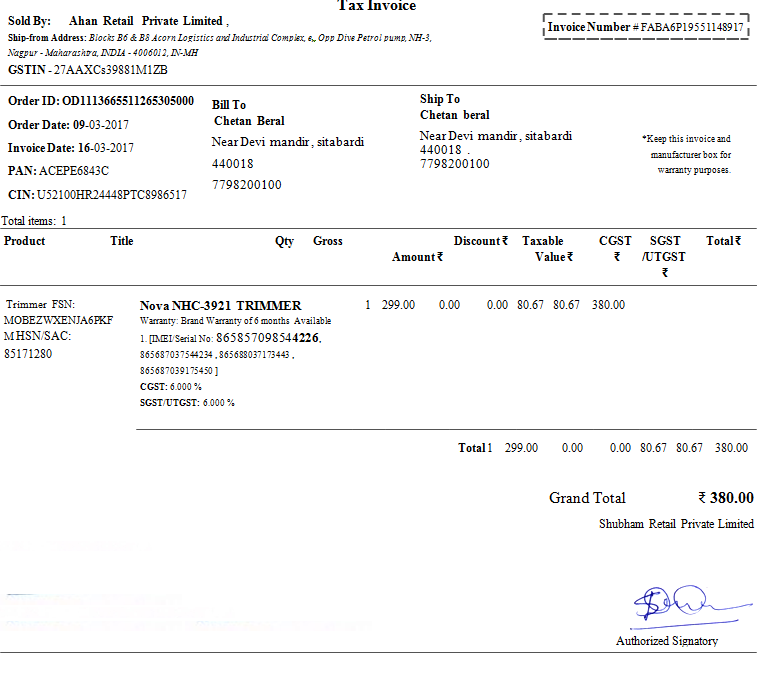This screenshot has width=781, height=700.
Task: Click Total items: 1
Action: (x=34, y=221)
